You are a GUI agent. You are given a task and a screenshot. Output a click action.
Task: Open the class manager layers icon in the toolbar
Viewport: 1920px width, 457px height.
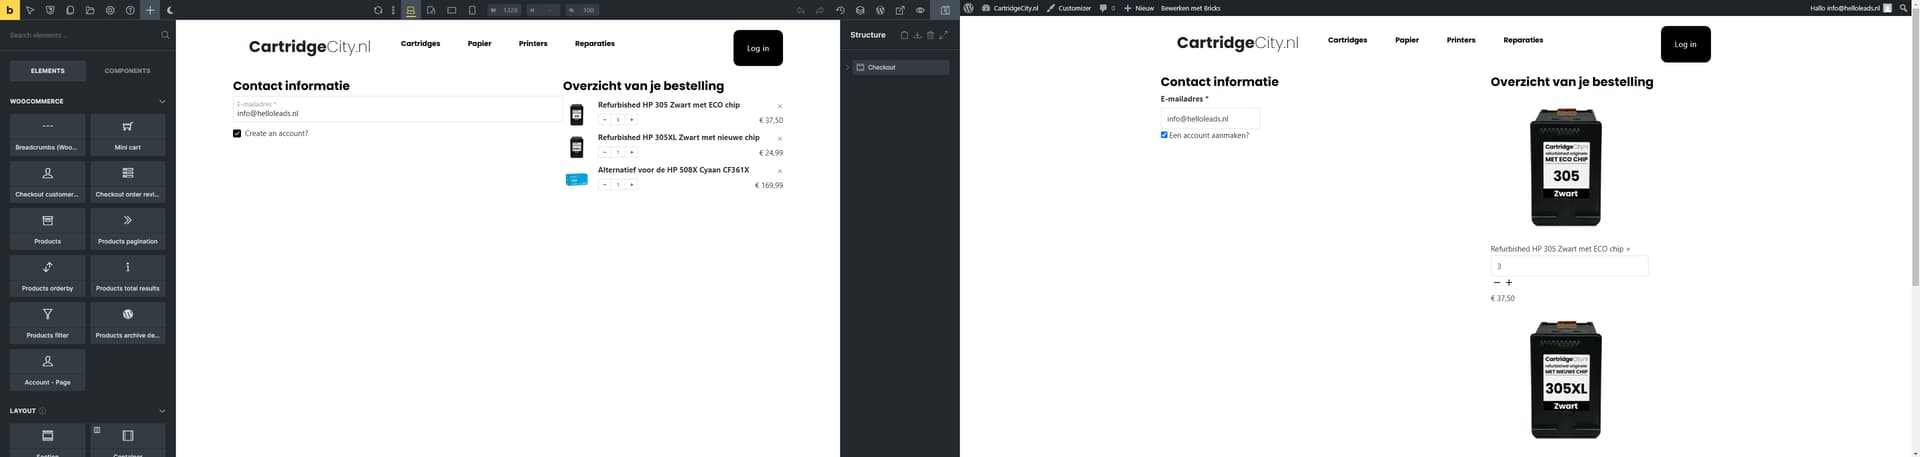pos(860,10)
